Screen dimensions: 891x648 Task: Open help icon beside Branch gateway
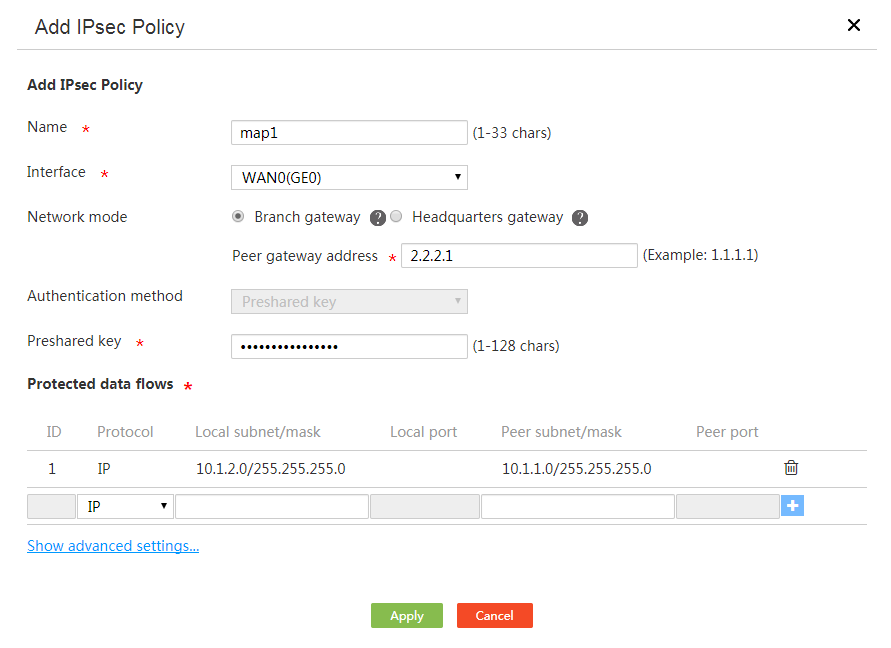tap(377, 218)
